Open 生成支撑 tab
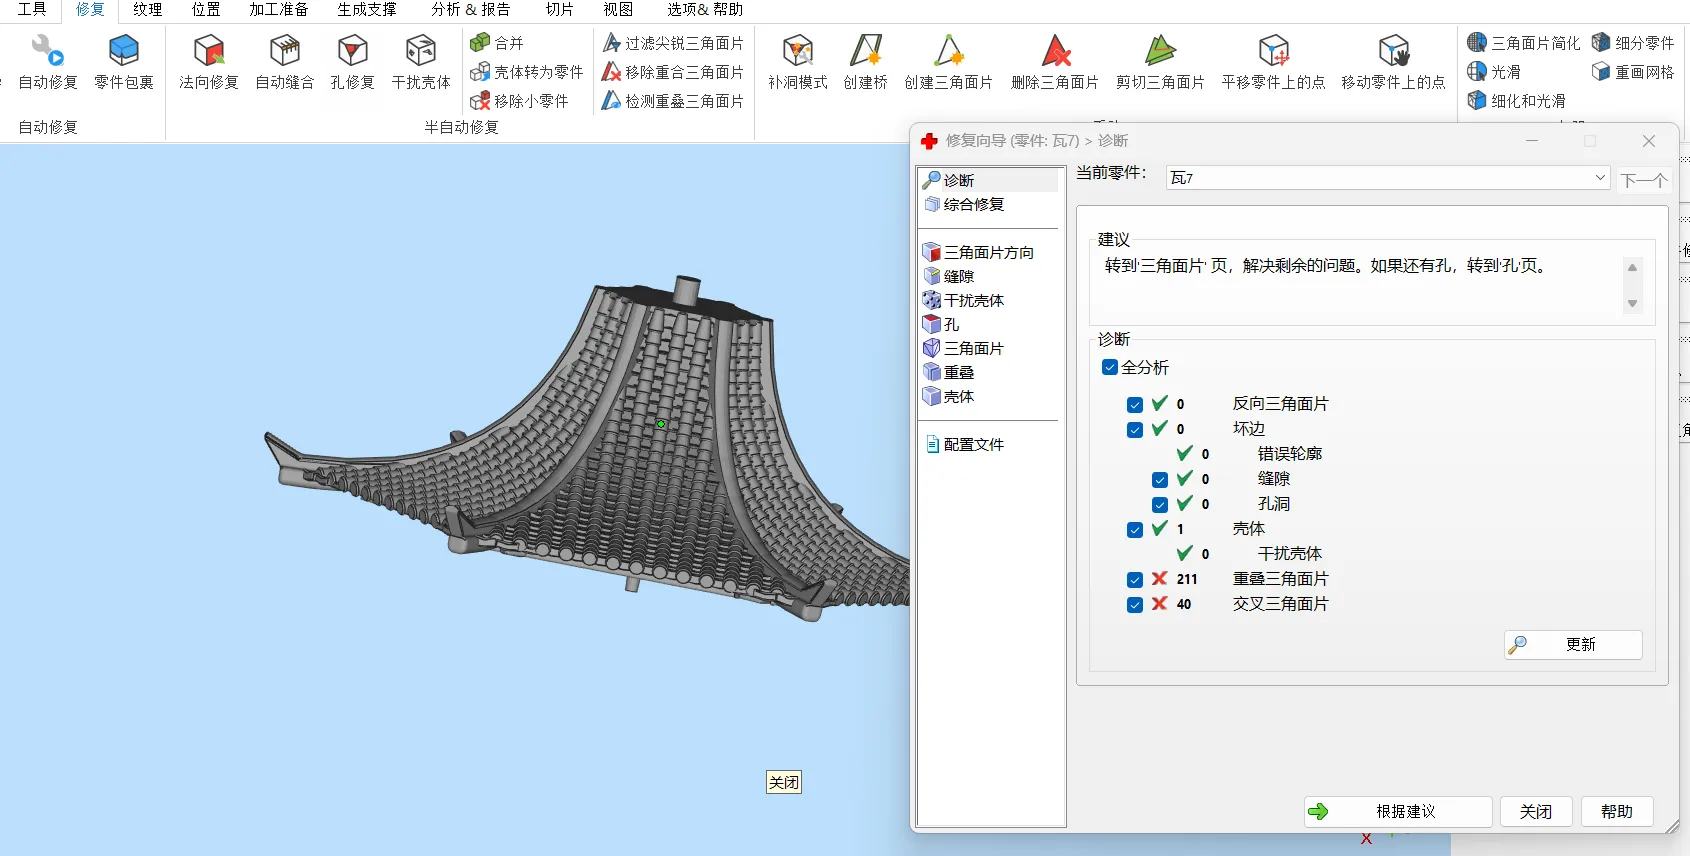 tap(367, 10)
